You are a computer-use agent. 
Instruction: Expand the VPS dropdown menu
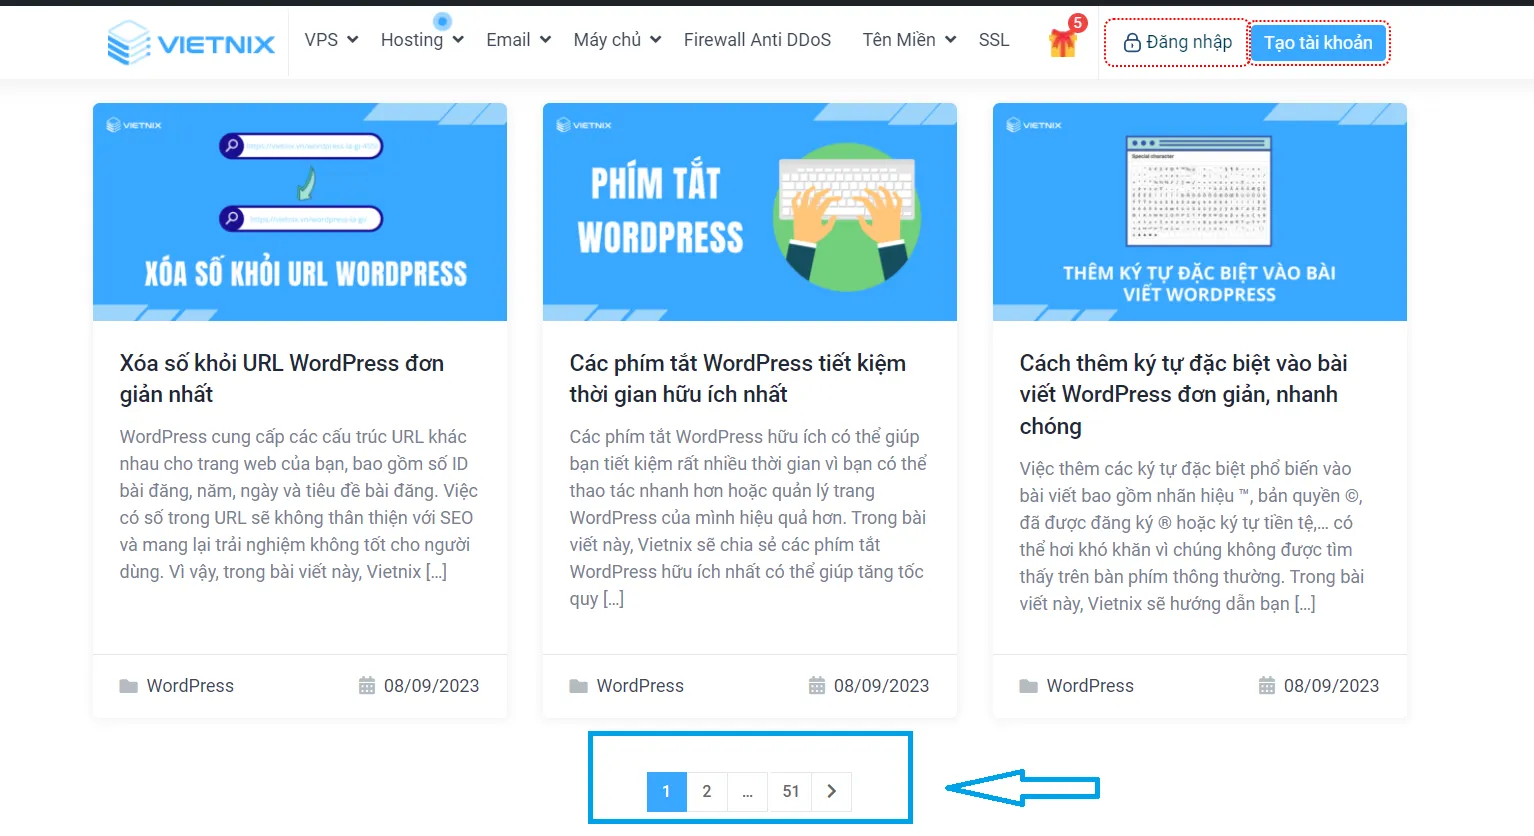(331, 40)
